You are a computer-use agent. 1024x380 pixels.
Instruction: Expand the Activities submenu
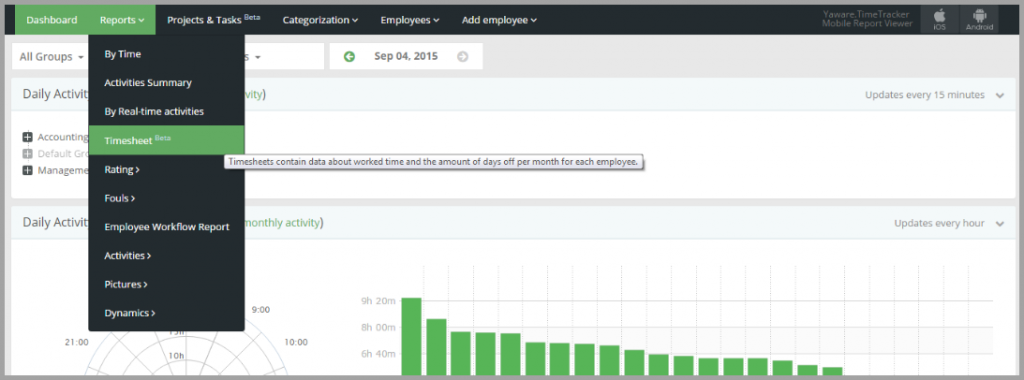[167, 255]
